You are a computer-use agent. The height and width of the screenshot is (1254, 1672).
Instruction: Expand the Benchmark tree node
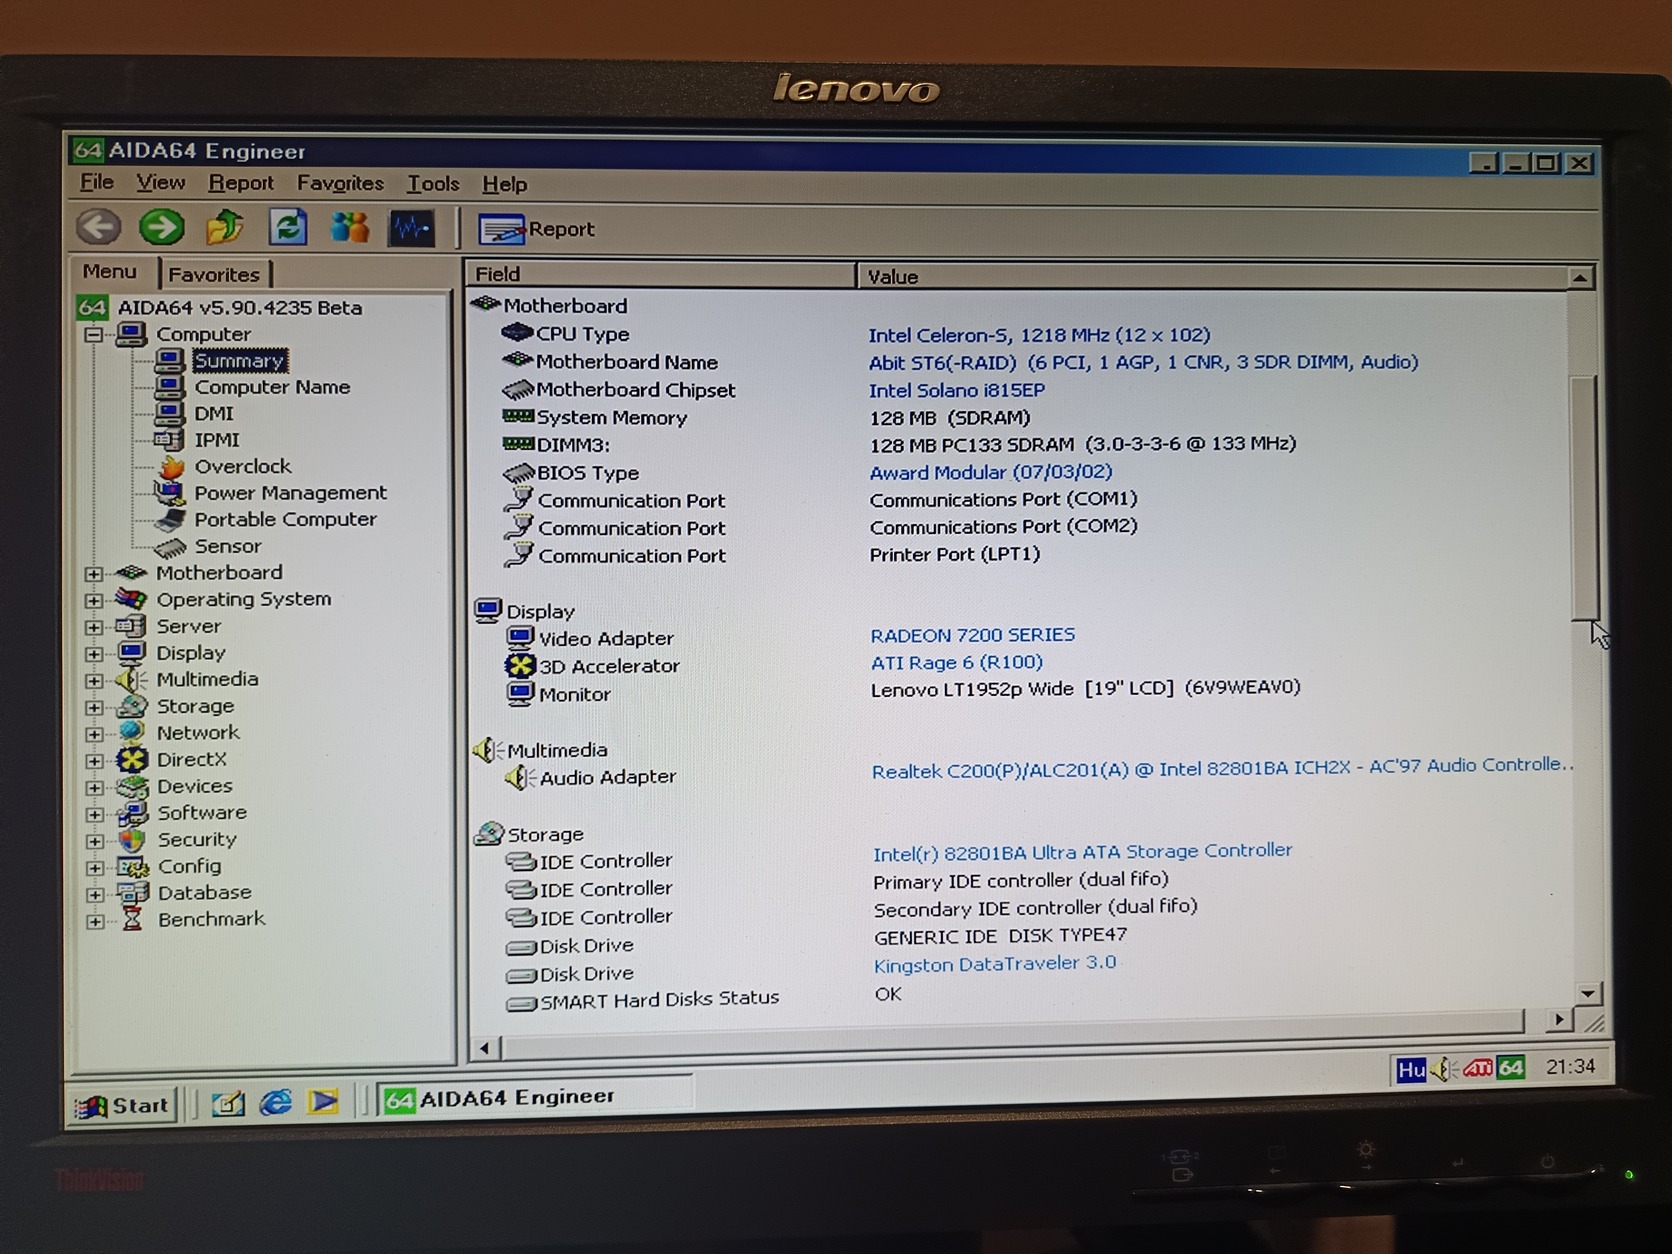click(95, 921)
